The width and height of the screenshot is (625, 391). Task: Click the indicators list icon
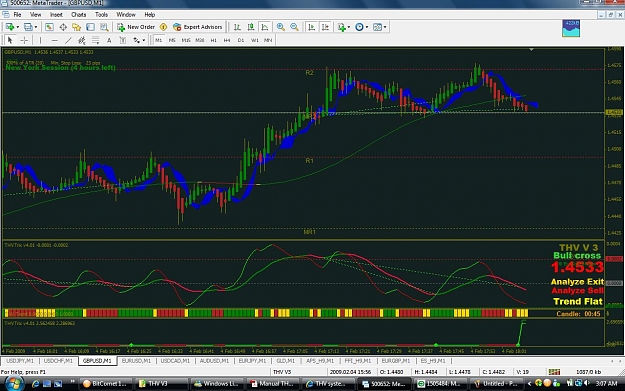tap(341, 27)
